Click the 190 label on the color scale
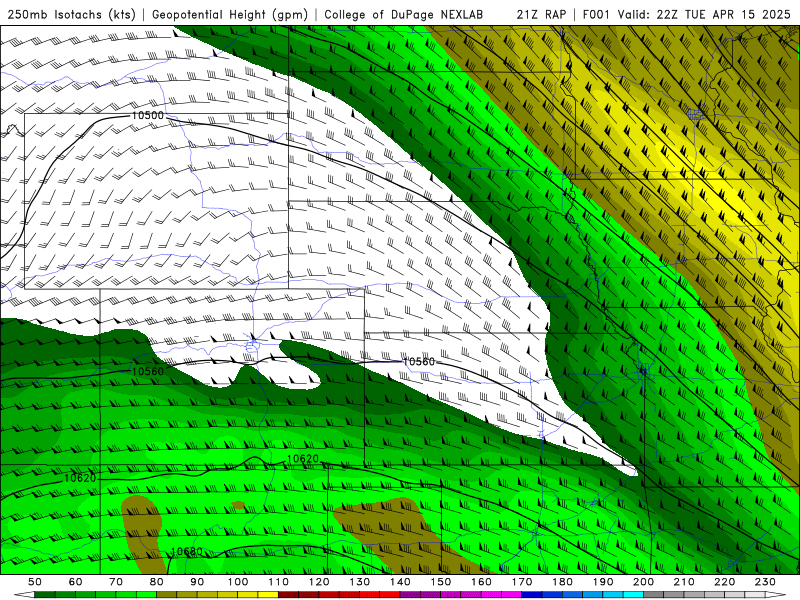 (x=604, y=582)
